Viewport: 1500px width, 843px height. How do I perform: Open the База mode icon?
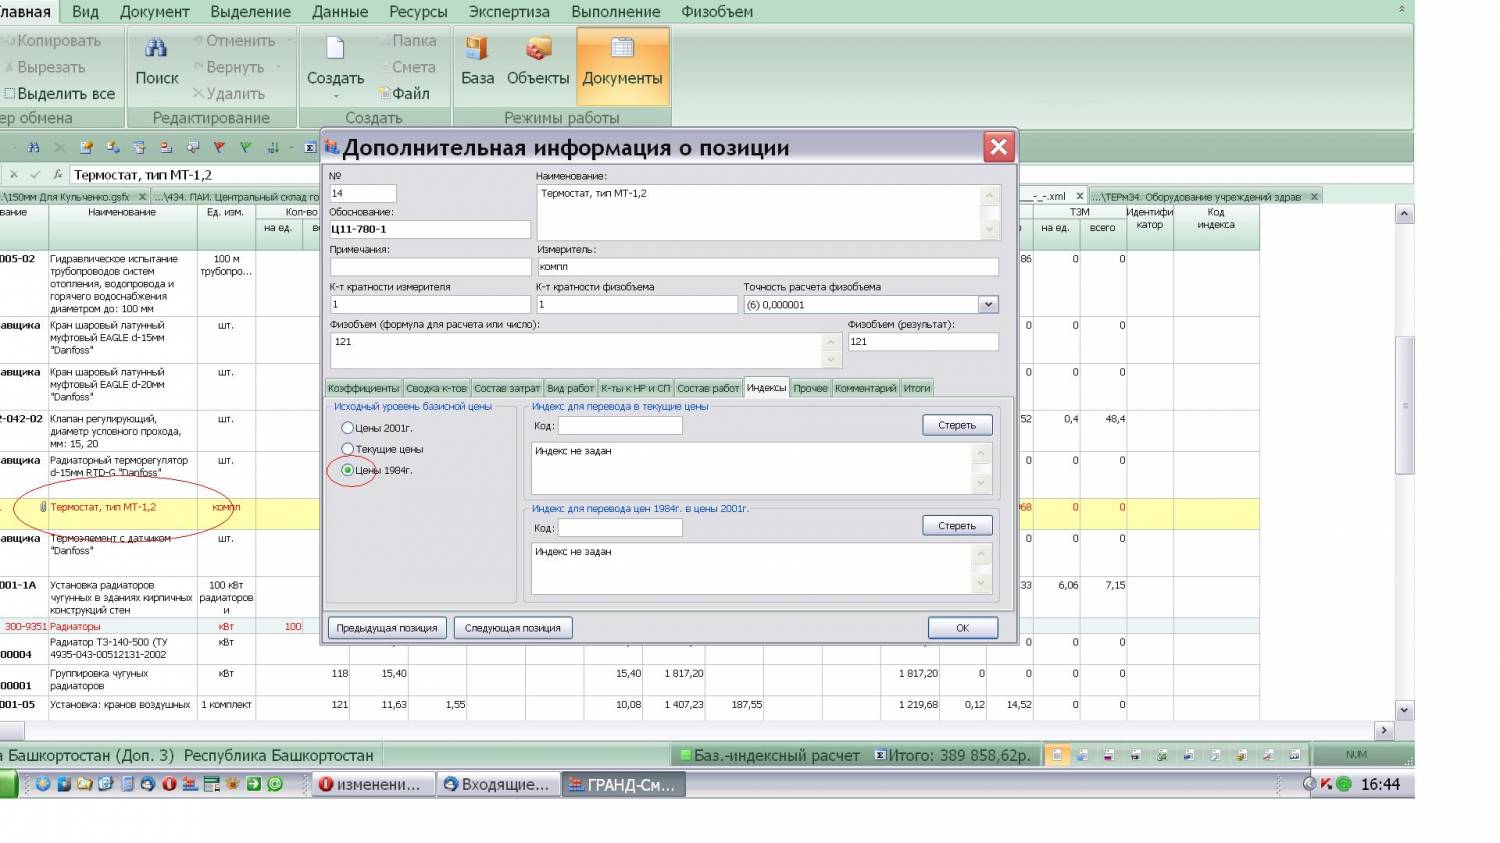[477, 48]
